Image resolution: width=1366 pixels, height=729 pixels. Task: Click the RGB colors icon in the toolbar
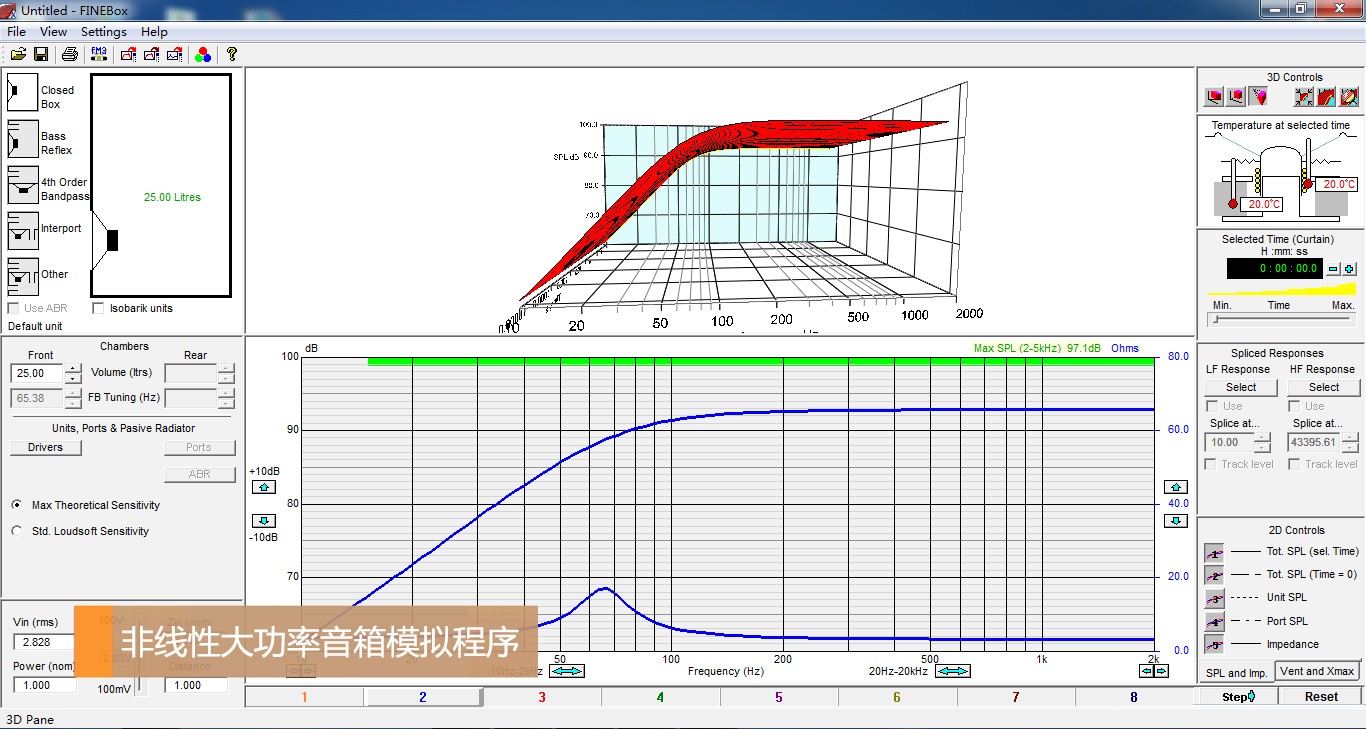(203, 54)
